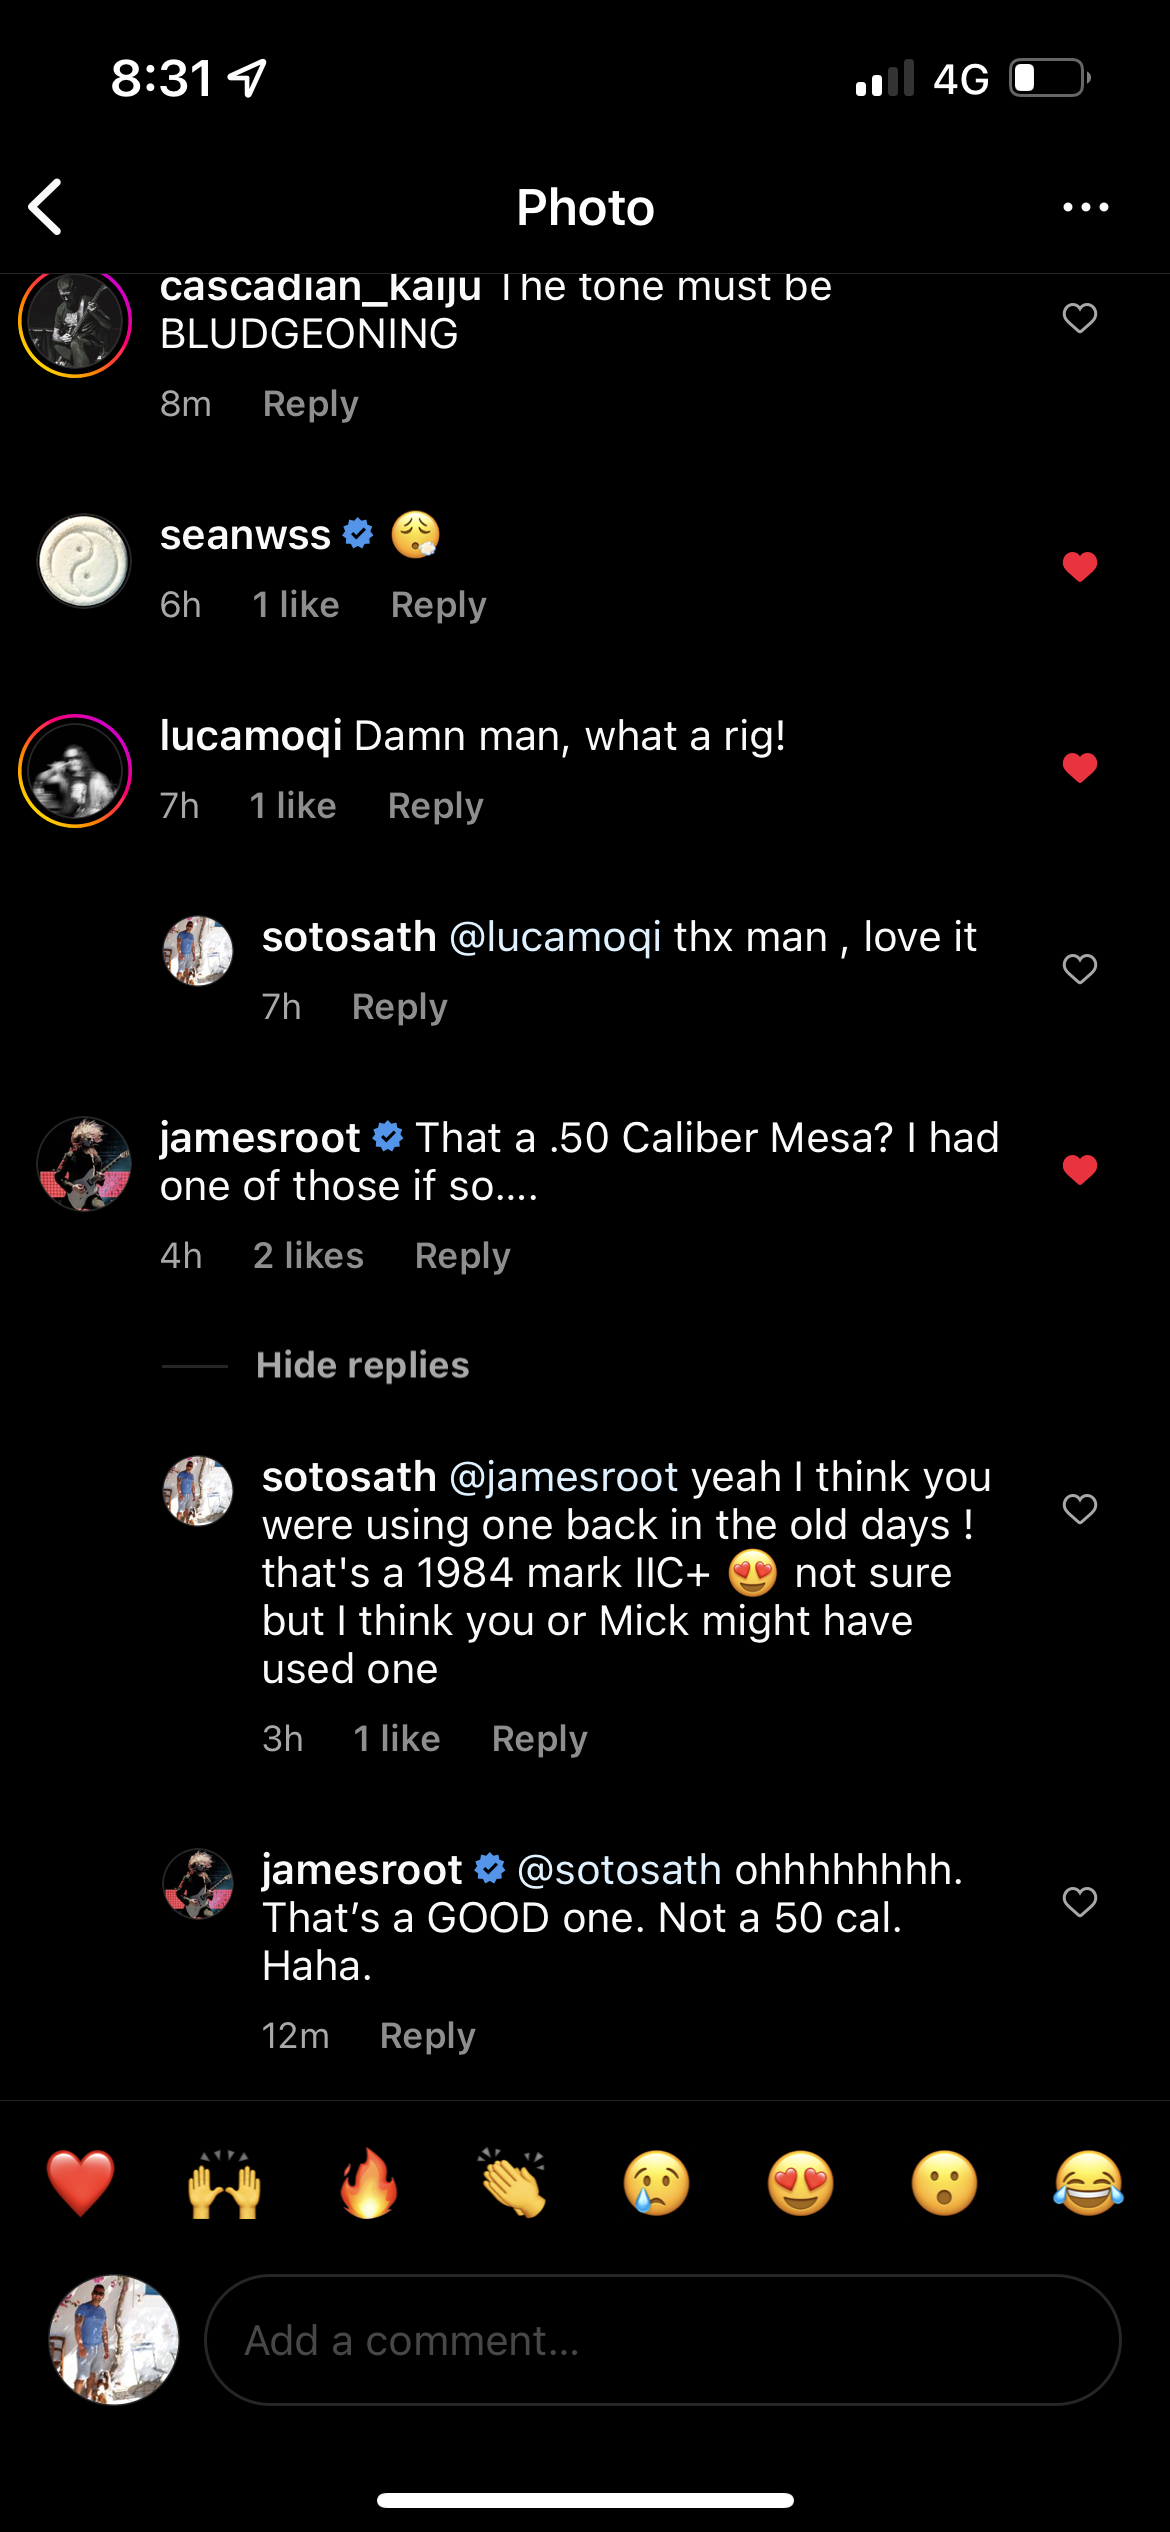Insert the laughing tears quick emoji
The height and width of the screenshot is (2532, 1170).
(1088, 2183)
